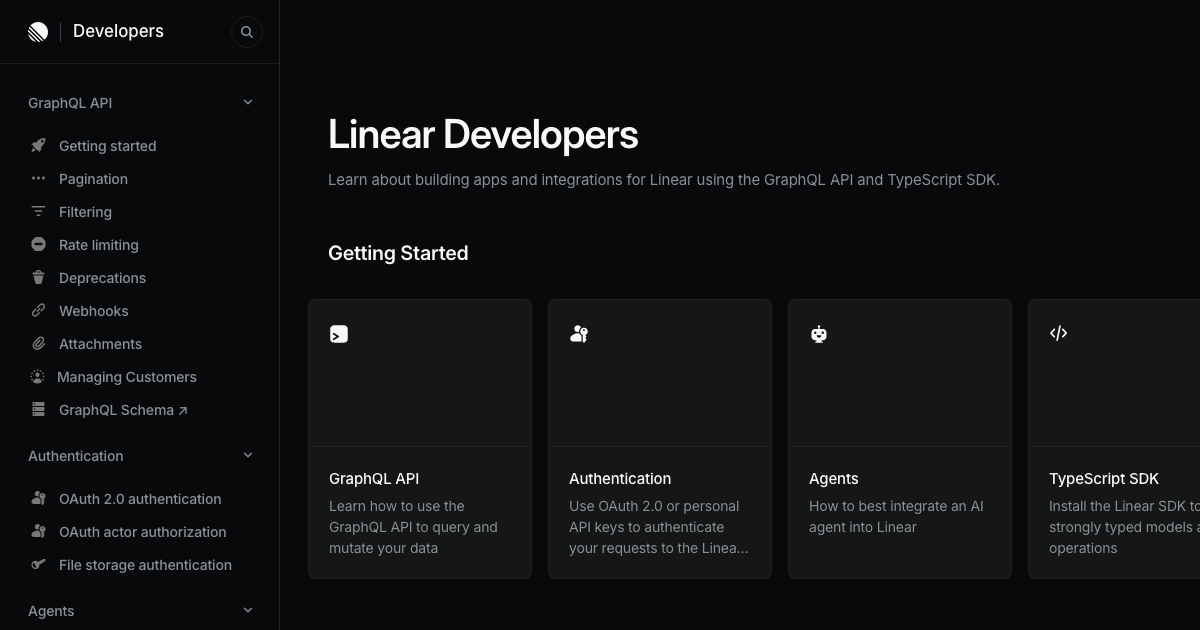This screenshot has width=1200, height=630.
Task: Click the terminal icon on the GraphQL API card
Action: point(339,334)
